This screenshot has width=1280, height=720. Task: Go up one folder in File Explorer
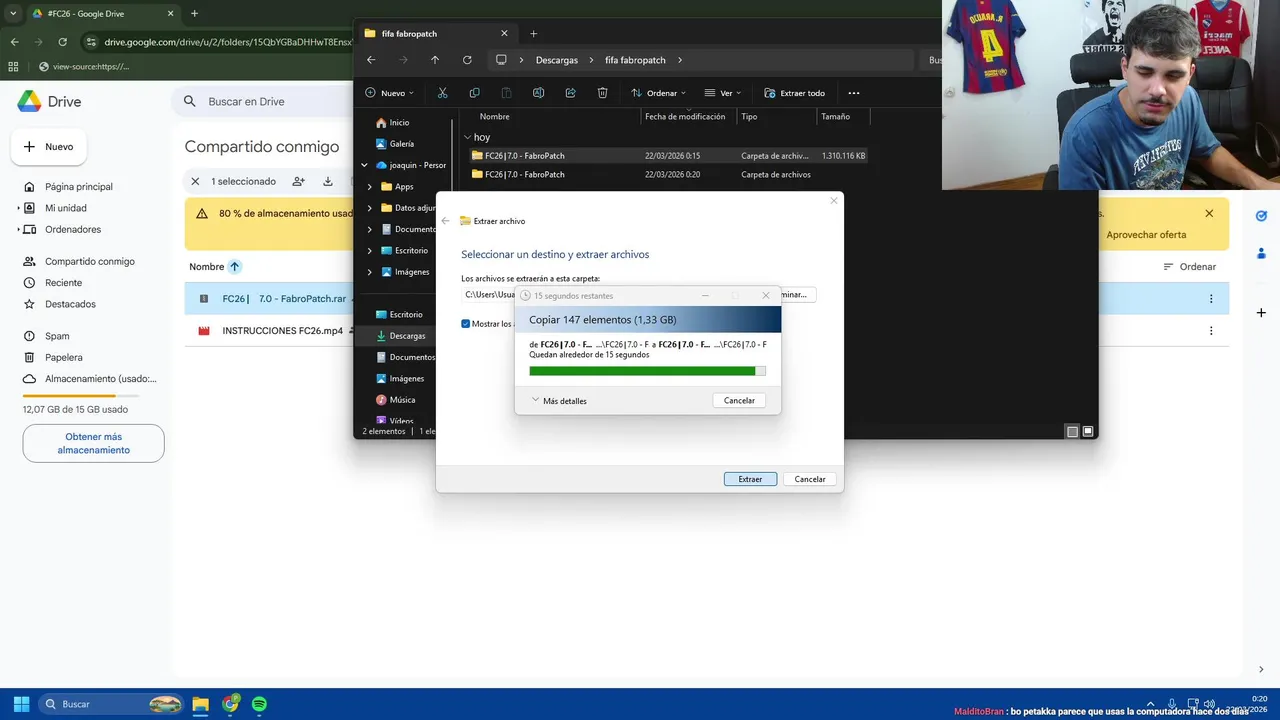pos(435,60)
